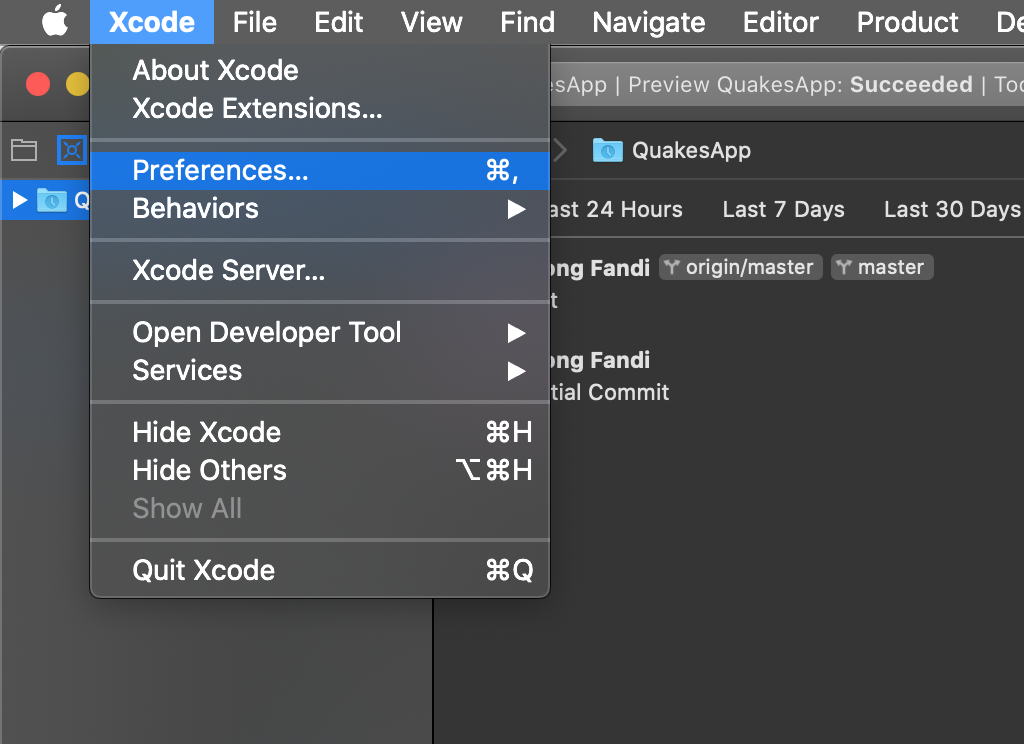Click the origin/master branch badge
1024x744 pixels.
[740, 267]
